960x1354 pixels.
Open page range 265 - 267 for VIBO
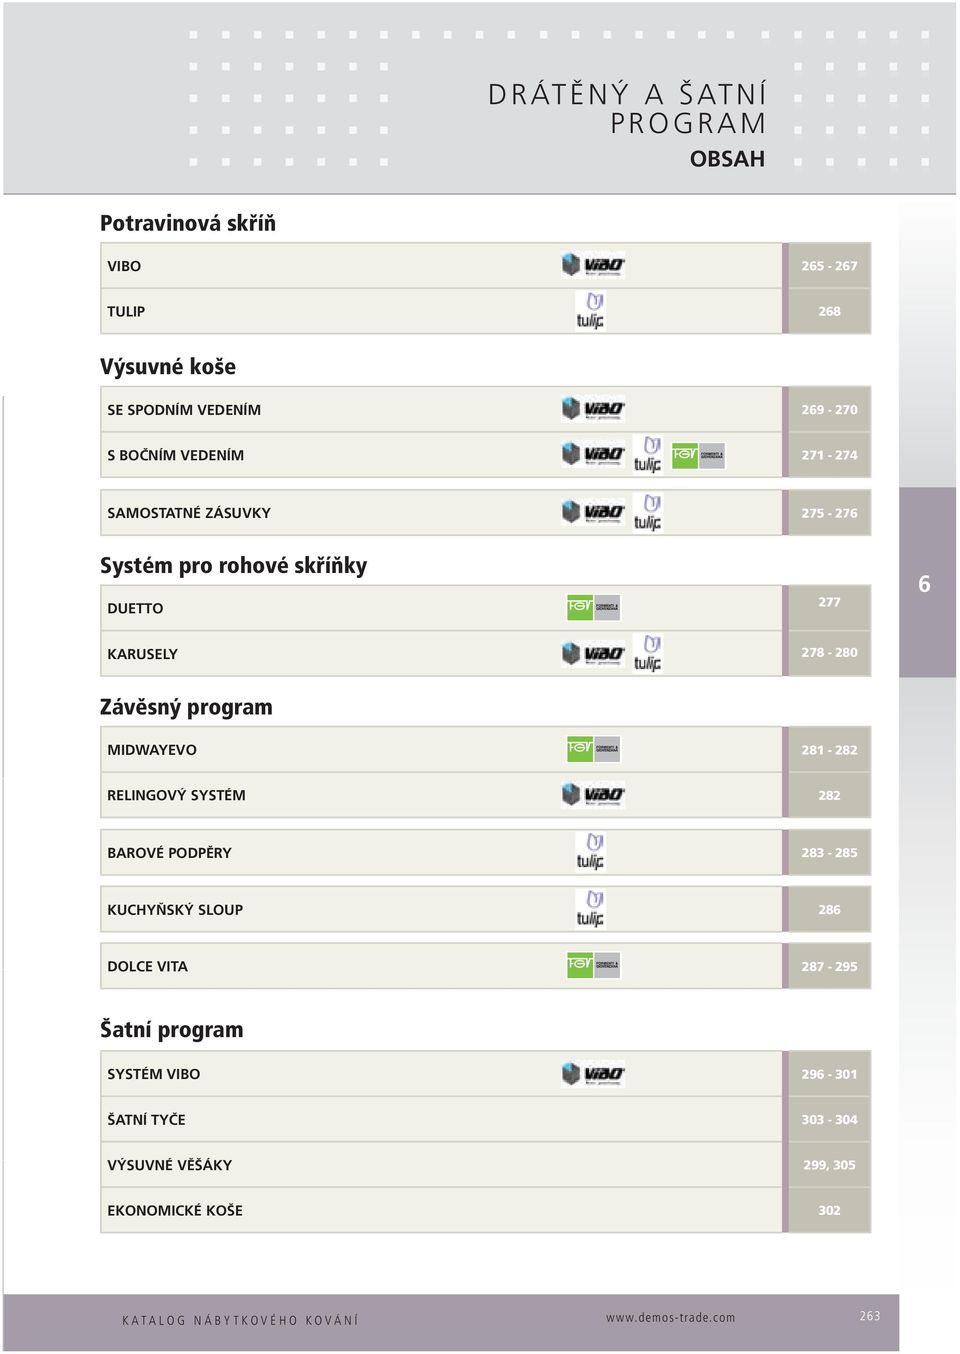[x=829, y=266]
